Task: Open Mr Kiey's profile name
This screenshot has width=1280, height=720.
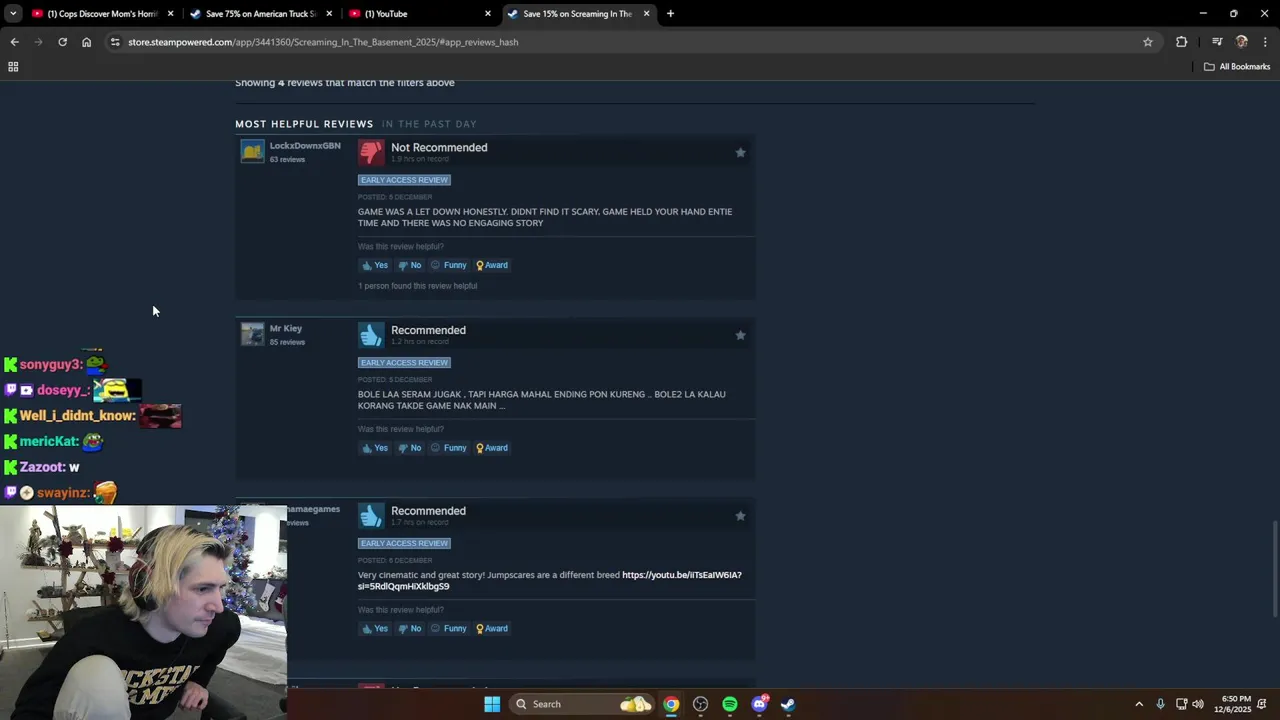Action: coord(285,328)
